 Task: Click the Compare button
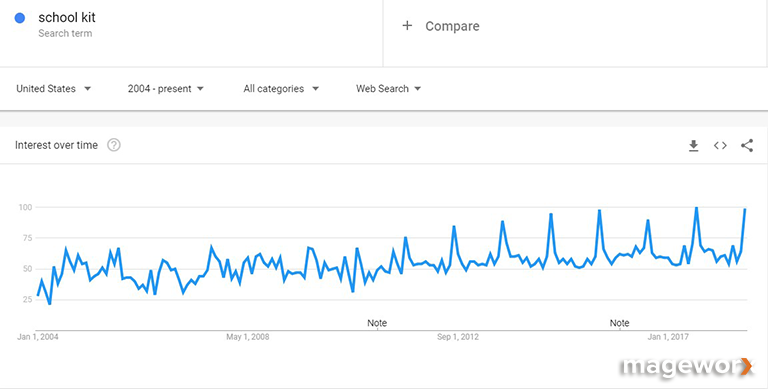pos(440,26)
